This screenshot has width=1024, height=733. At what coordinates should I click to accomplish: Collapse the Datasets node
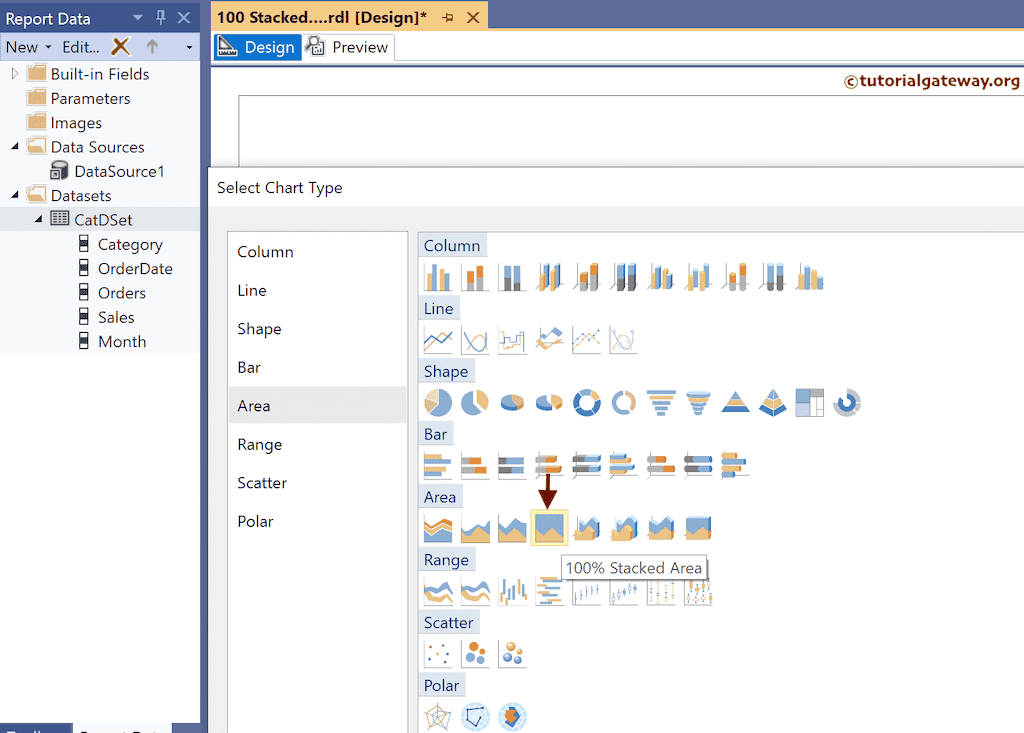pyautogui.click(x=15, y=195)
